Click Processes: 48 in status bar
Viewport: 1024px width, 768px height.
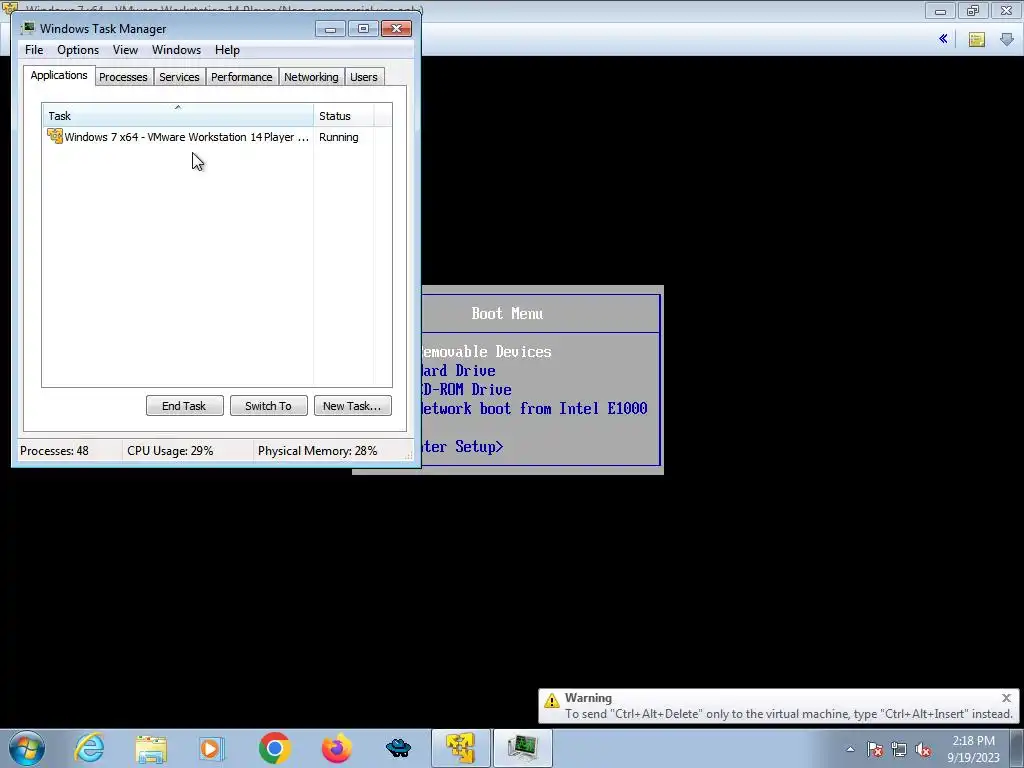coord(54,451)
